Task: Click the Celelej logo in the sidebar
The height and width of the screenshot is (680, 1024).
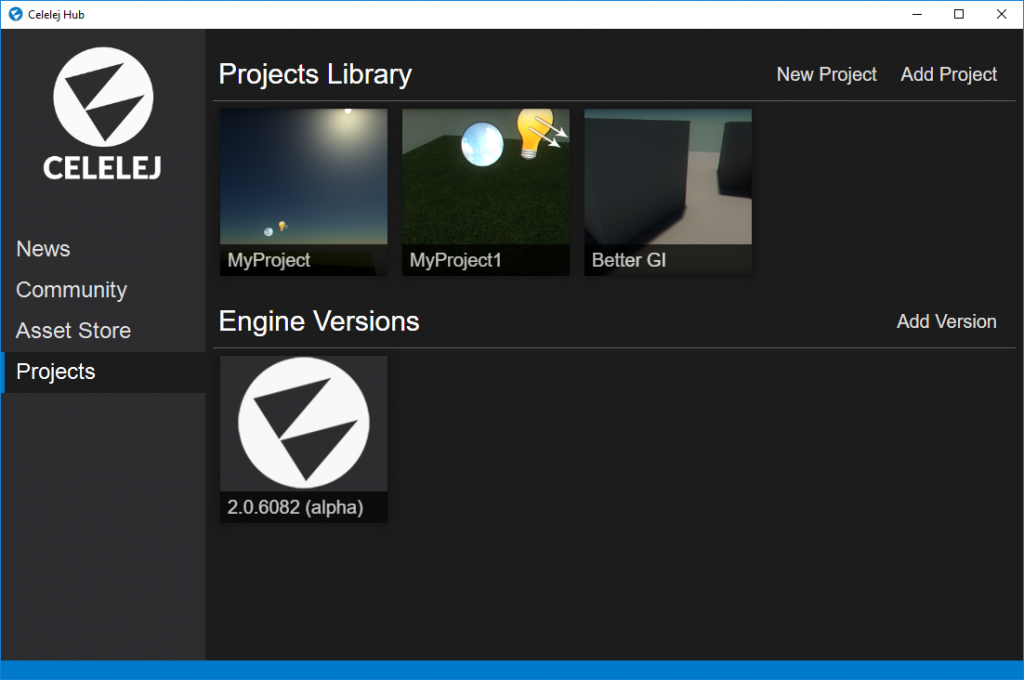Action: click(103, 114)
